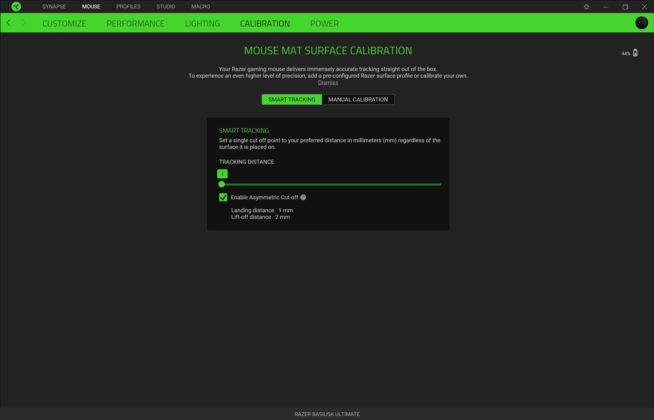The image size is (654, 420).
Task: Click the tracking distance value bubble
Action: click(222, 174)
